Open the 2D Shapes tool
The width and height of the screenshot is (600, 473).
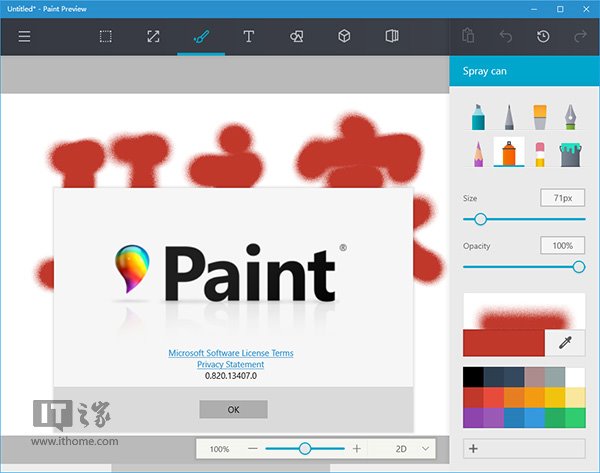pyautogui.click(x=297, y=37)
